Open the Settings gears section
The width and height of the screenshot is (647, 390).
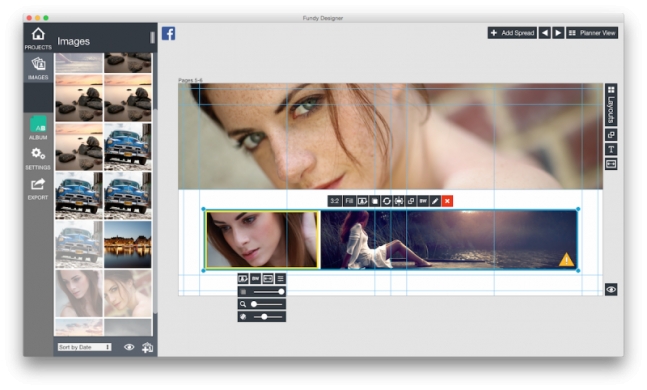[x=38, y=158]
